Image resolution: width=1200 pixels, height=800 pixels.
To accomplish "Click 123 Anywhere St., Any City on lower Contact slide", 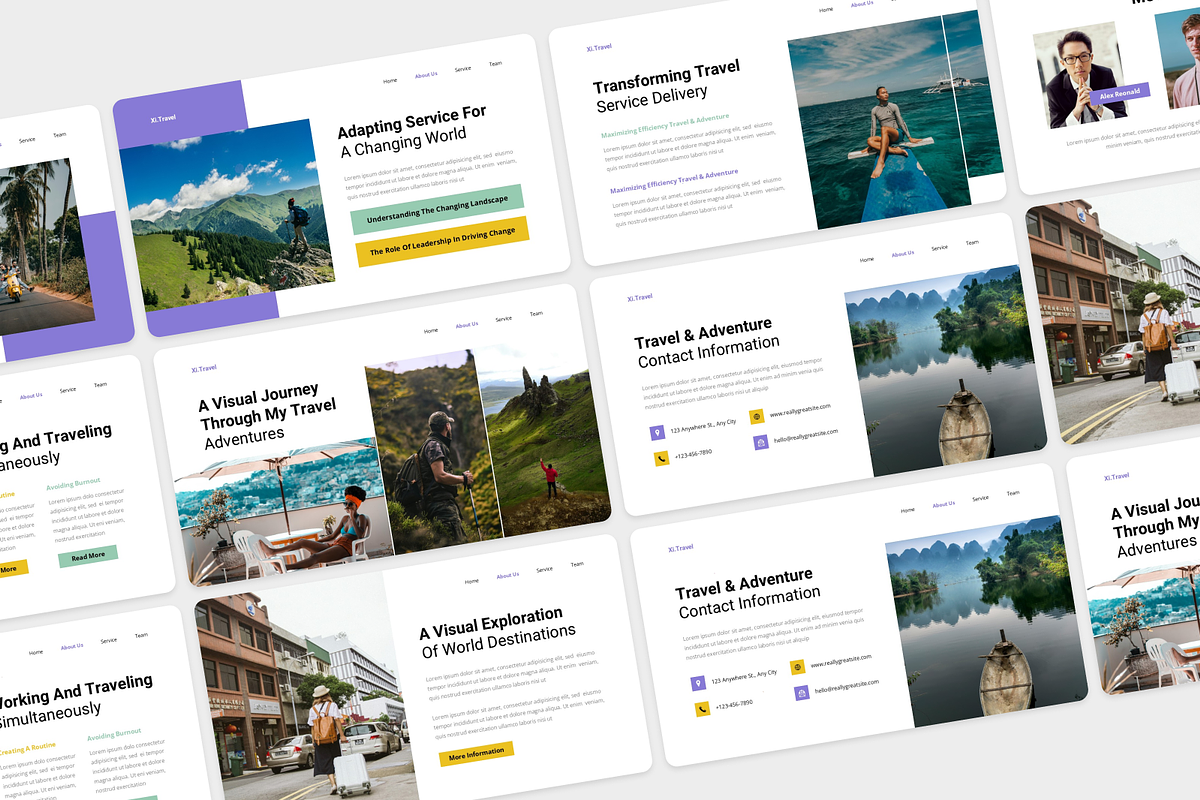I will tap(744, 677).
